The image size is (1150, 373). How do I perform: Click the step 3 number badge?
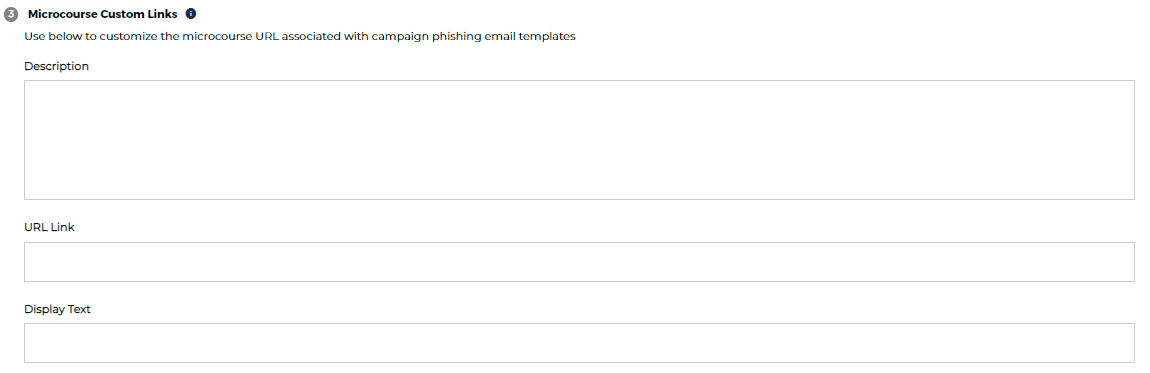point(10,14)
